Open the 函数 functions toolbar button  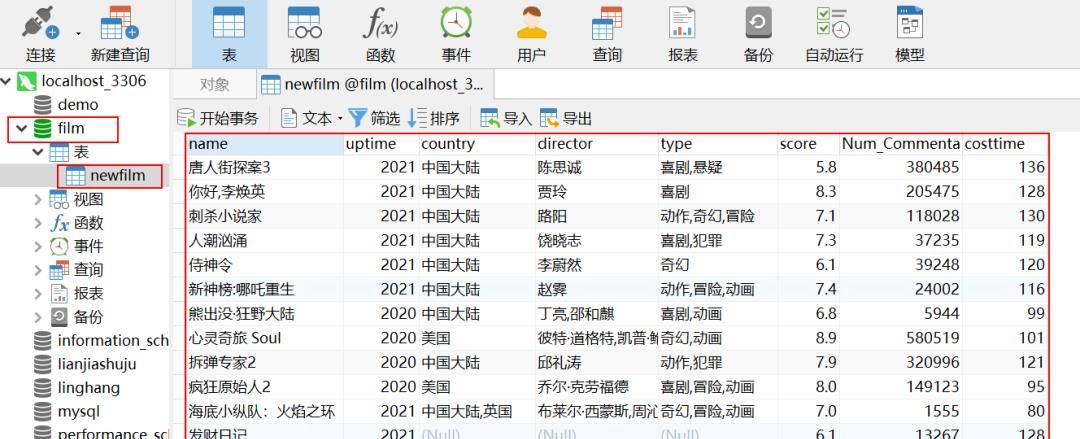pos(380,33)
